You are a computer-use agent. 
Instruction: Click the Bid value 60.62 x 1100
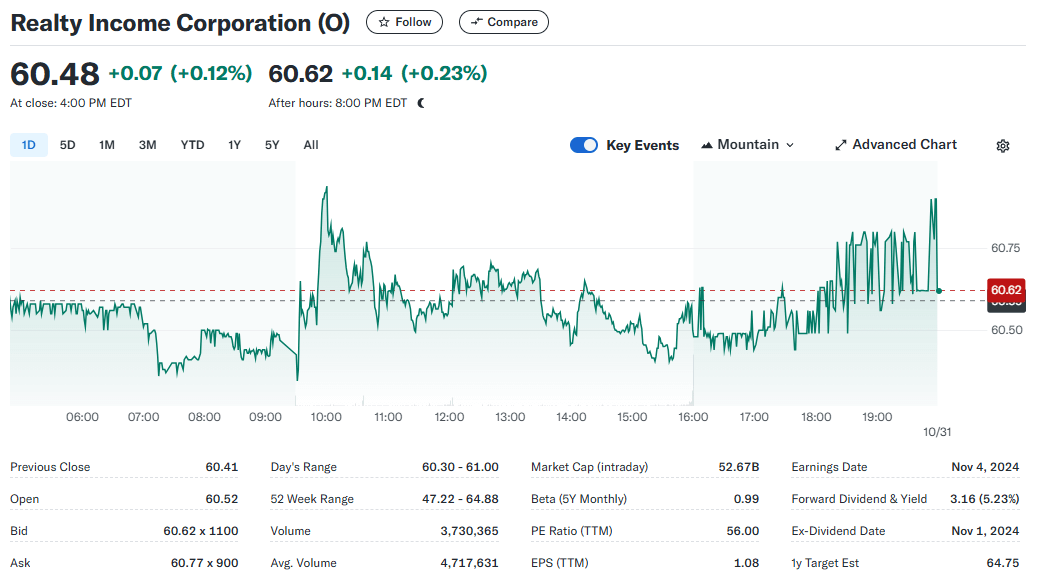click(x=201, y=531)
